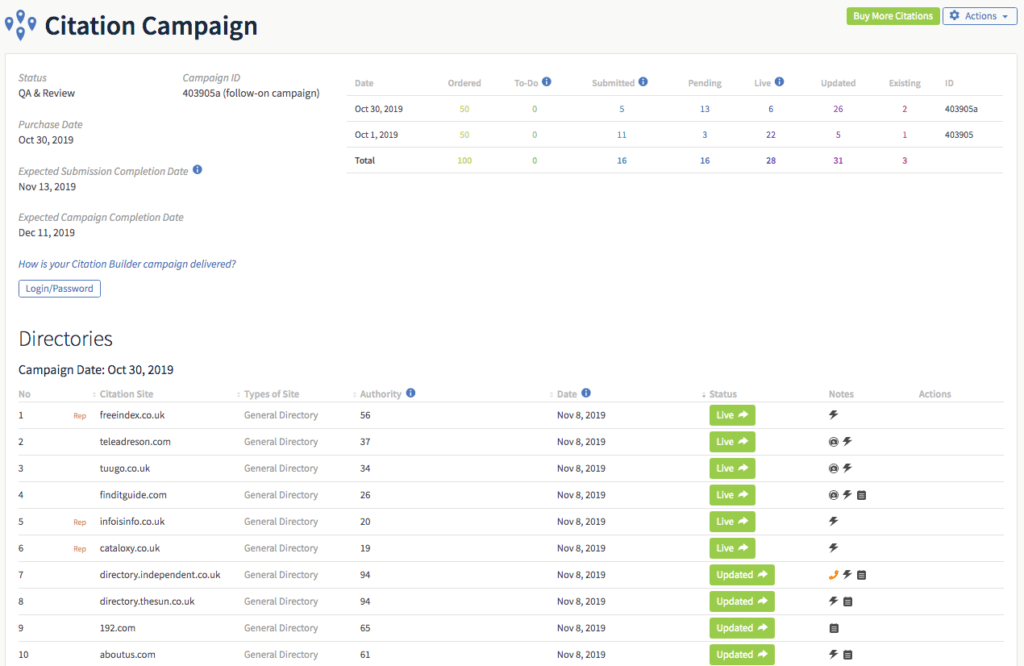Screen dimensions: 1024x666
Task: Open notepad icon in finditguide.com row
Action: (861, 496)
